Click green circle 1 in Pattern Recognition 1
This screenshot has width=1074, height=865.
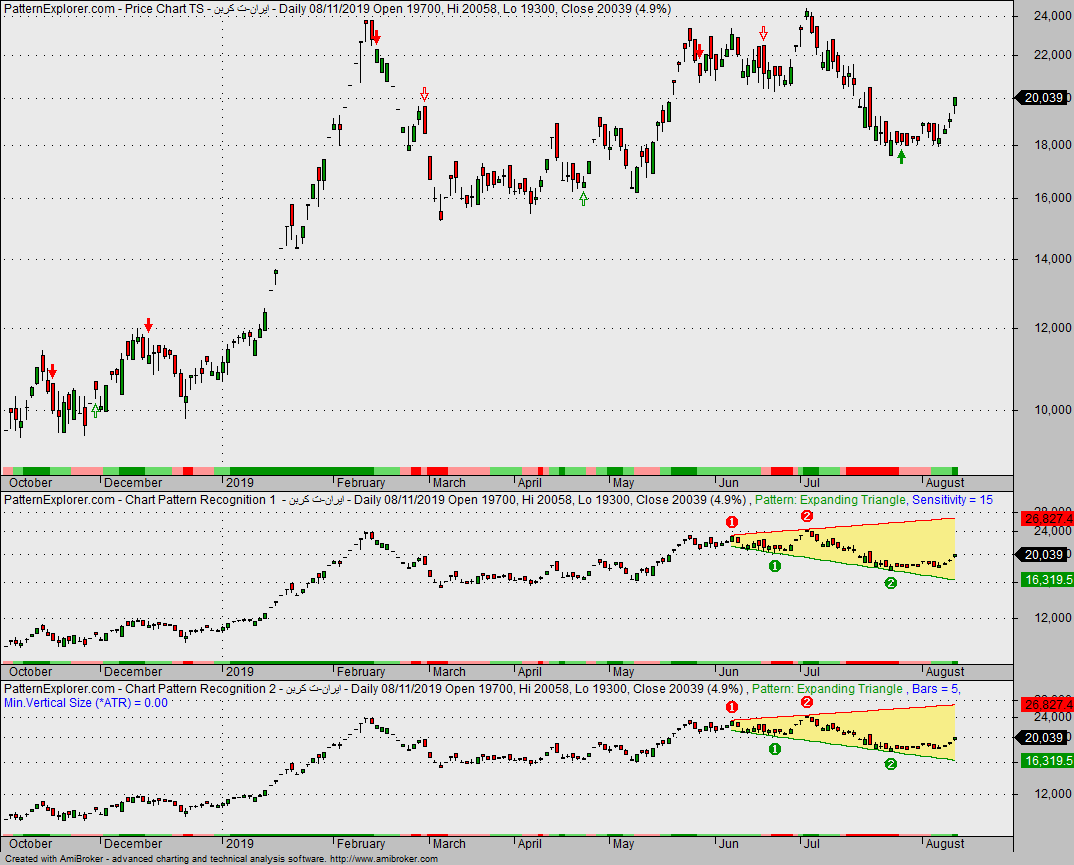[x=775, y=566]
